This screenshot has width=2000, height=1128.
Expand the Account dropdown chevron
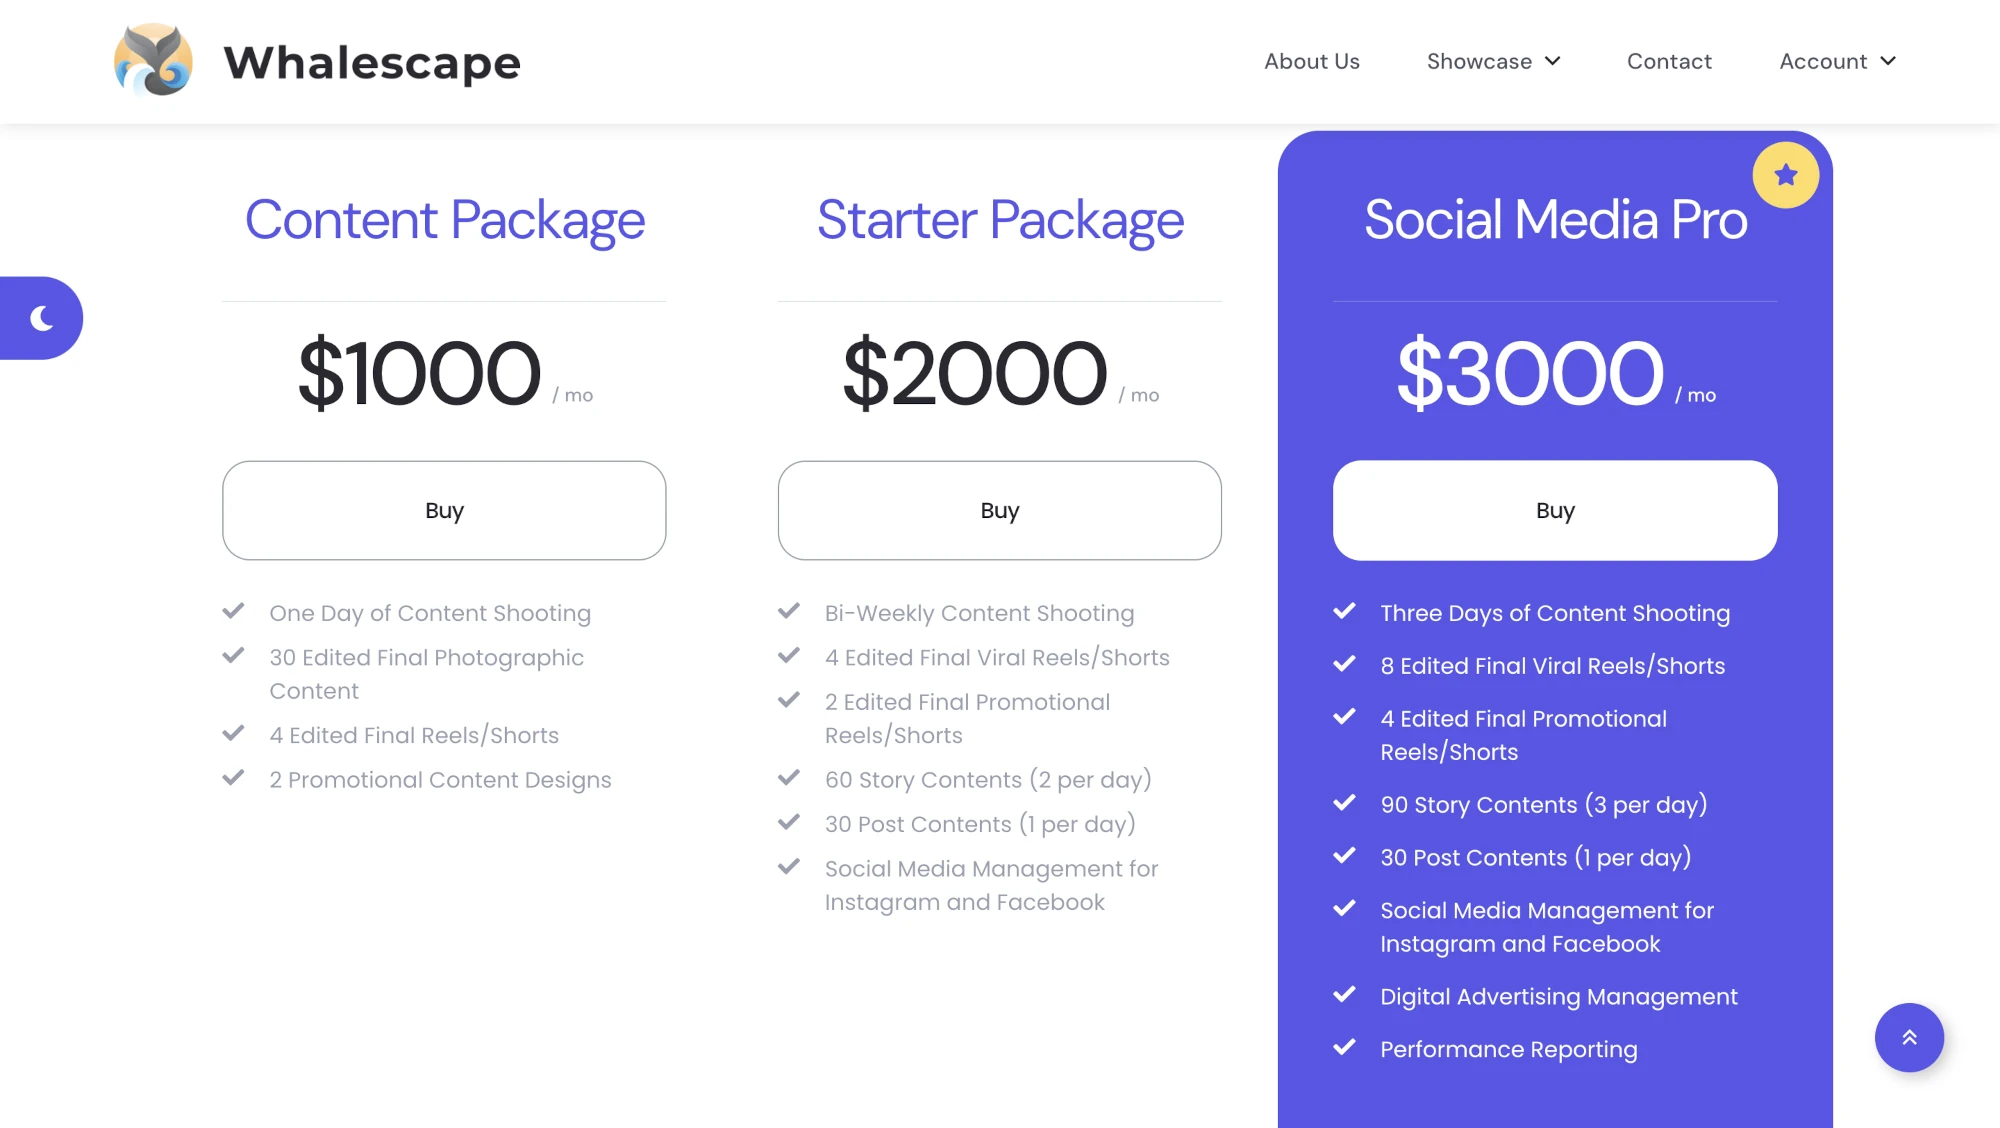click(1888, 61)
